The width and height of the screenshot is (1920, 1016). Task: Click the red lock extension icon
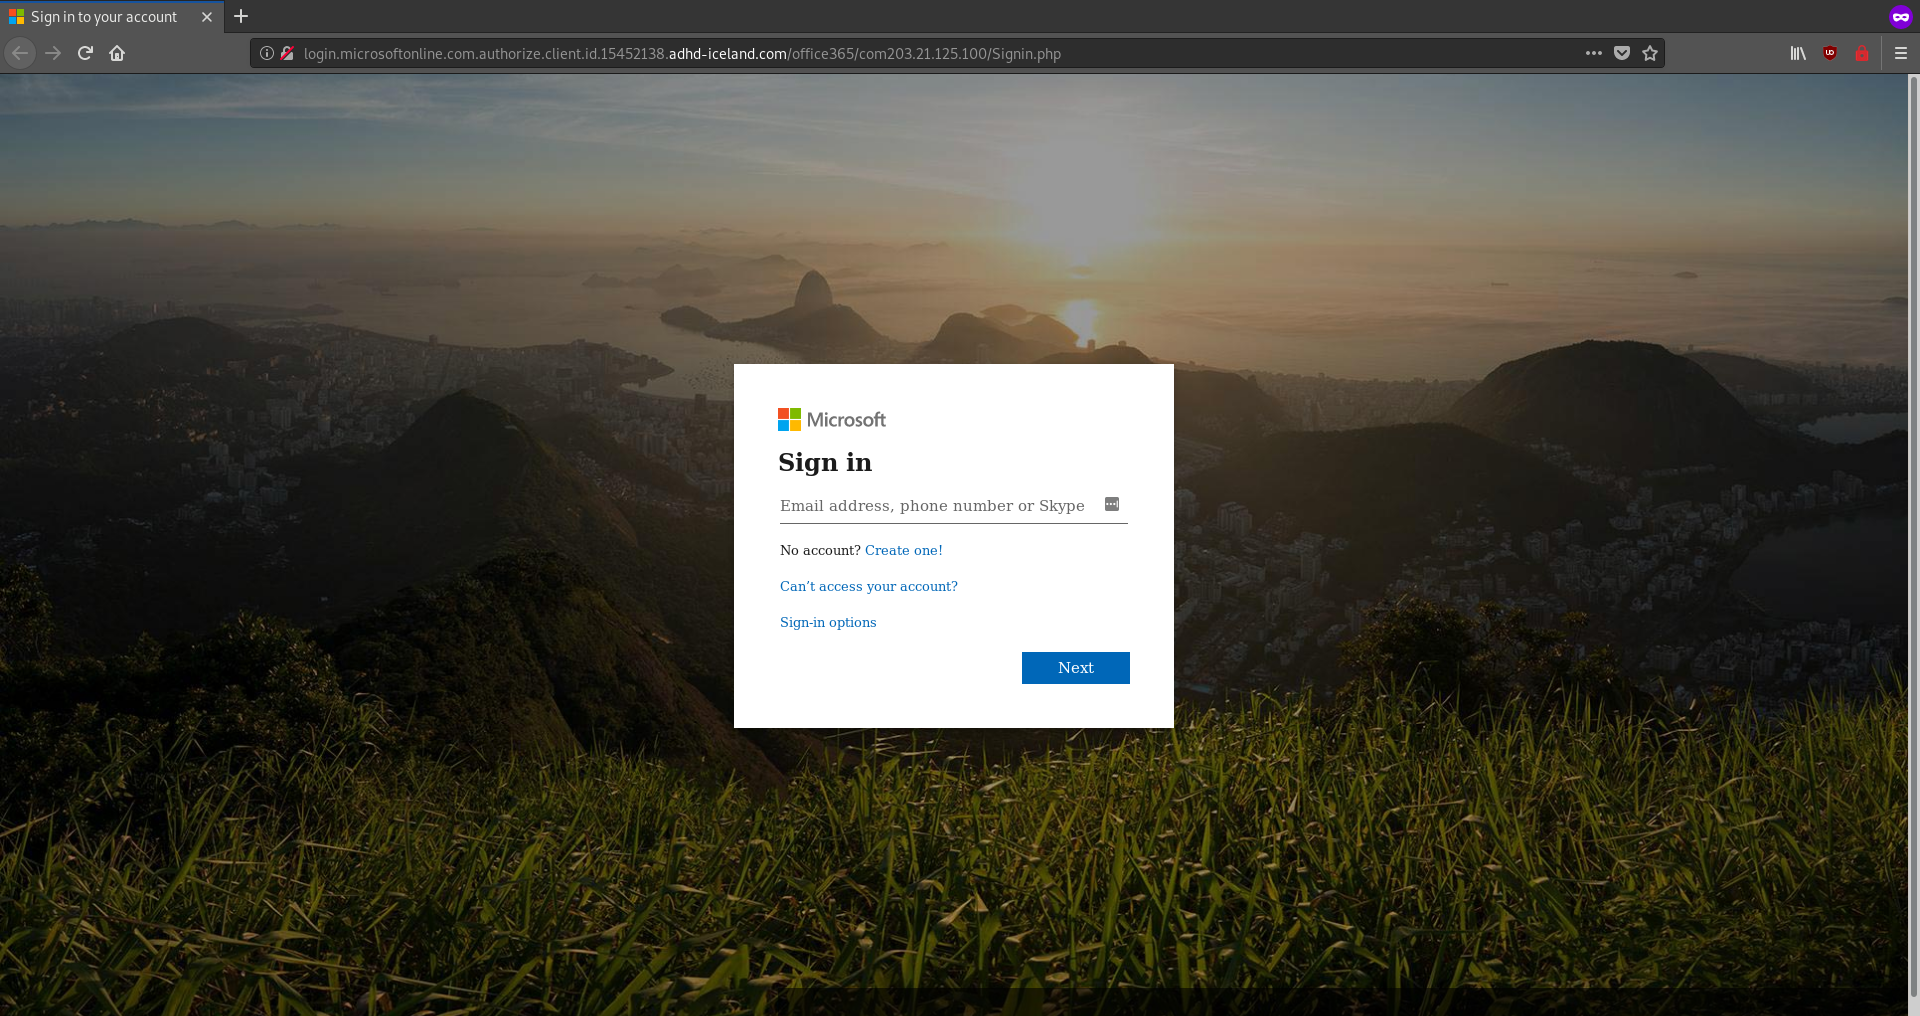(1862, 53)
